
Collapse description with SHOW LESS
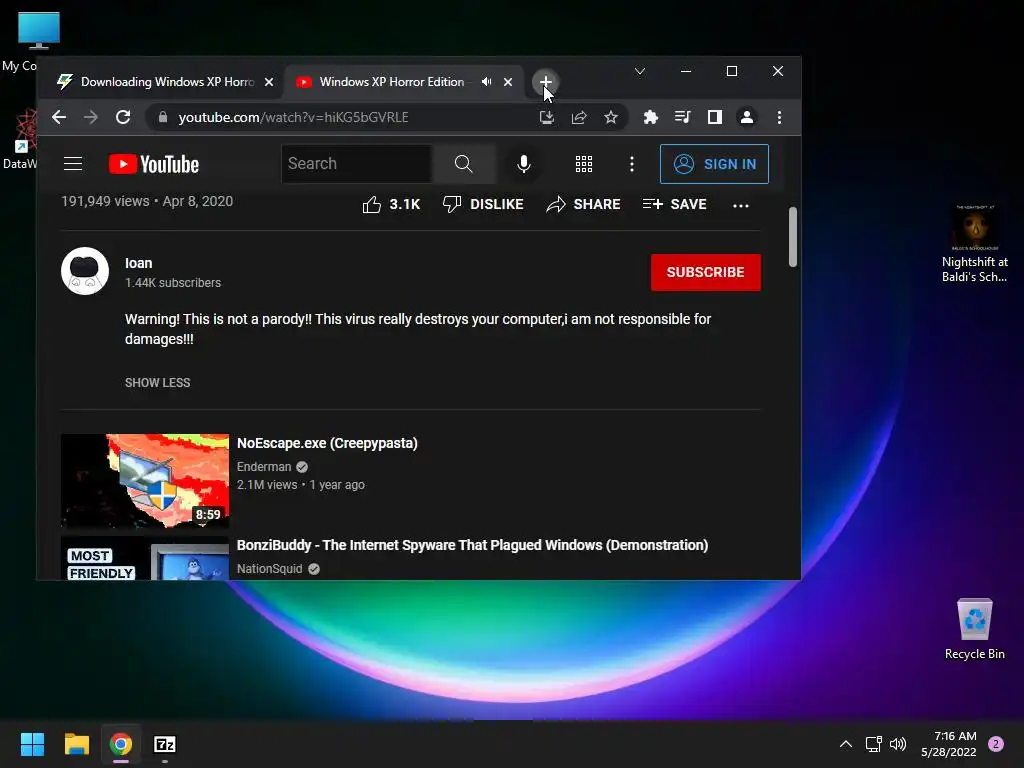(x=157, y=383)
